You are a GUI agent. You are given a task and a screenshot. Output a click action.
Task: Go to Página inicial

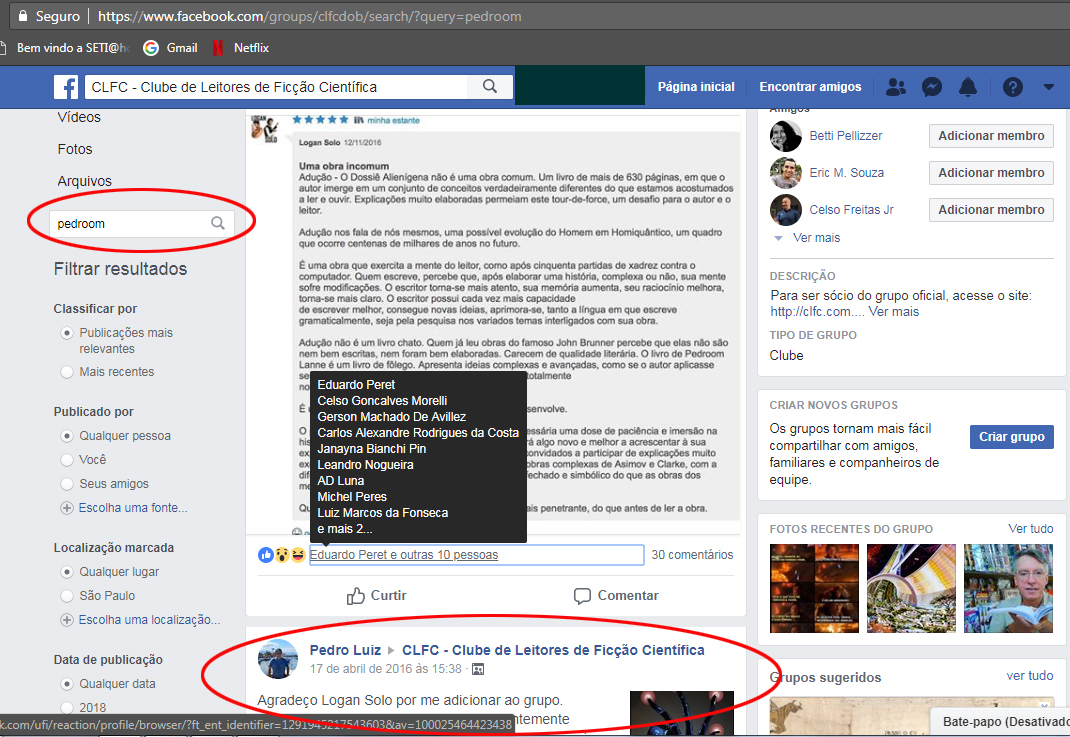pyautogui.click(x=696, y=87)
